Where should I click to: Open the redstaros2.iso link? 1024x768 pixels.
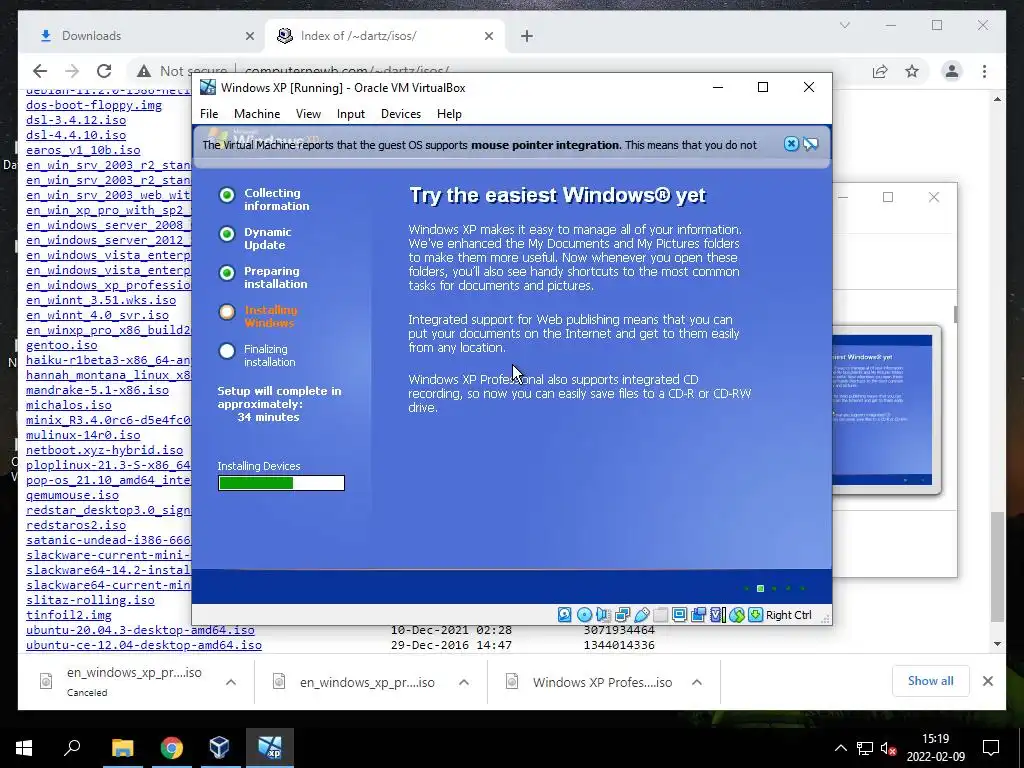pos(76,525)
